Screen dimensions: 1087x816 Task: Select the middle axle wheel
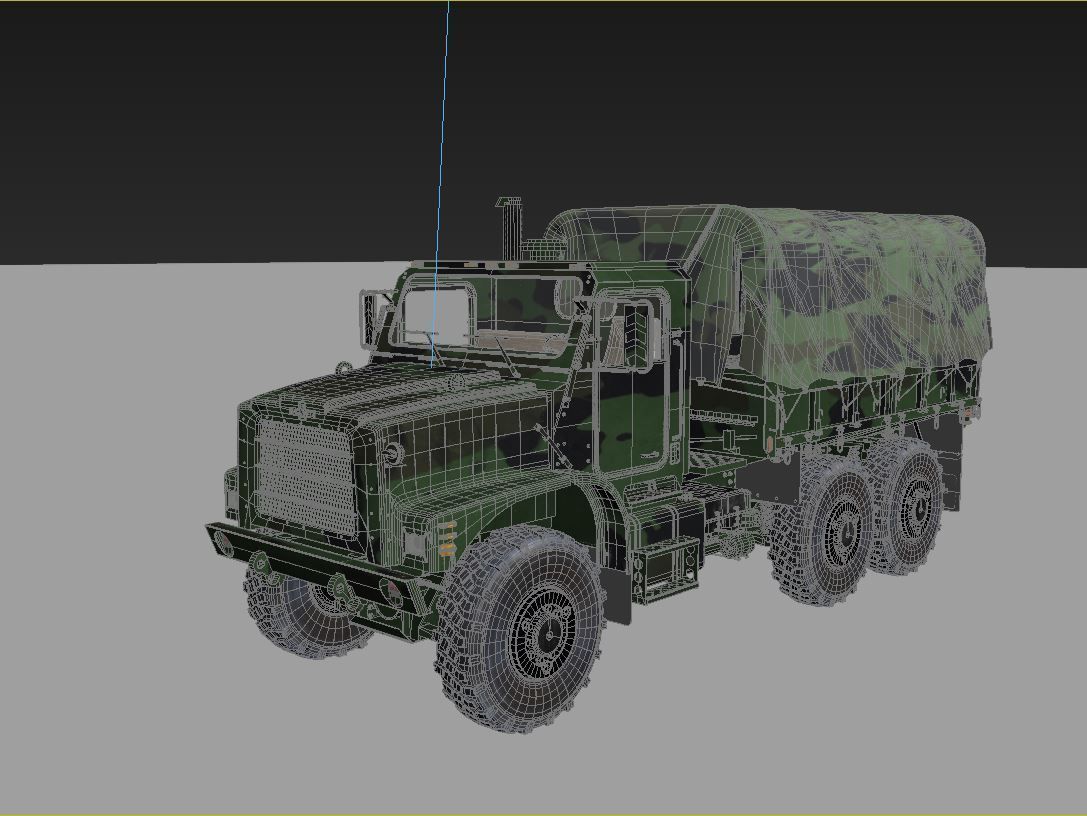tap(823, 531)
